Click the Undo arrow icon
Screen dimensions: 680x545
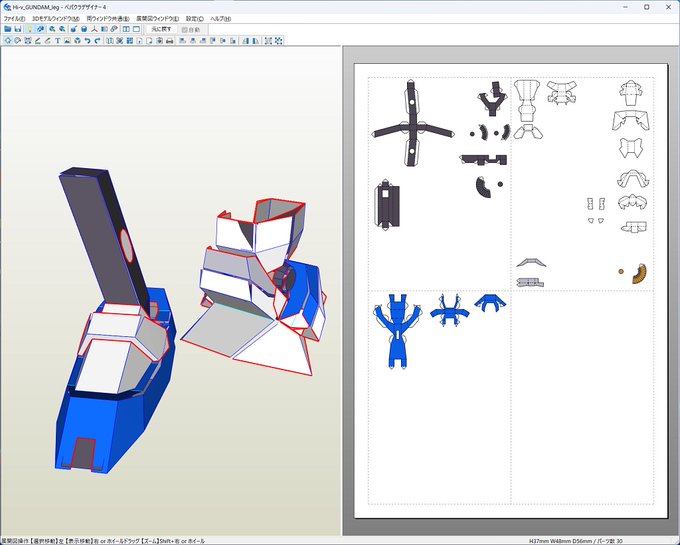click(x=88, y=41)
